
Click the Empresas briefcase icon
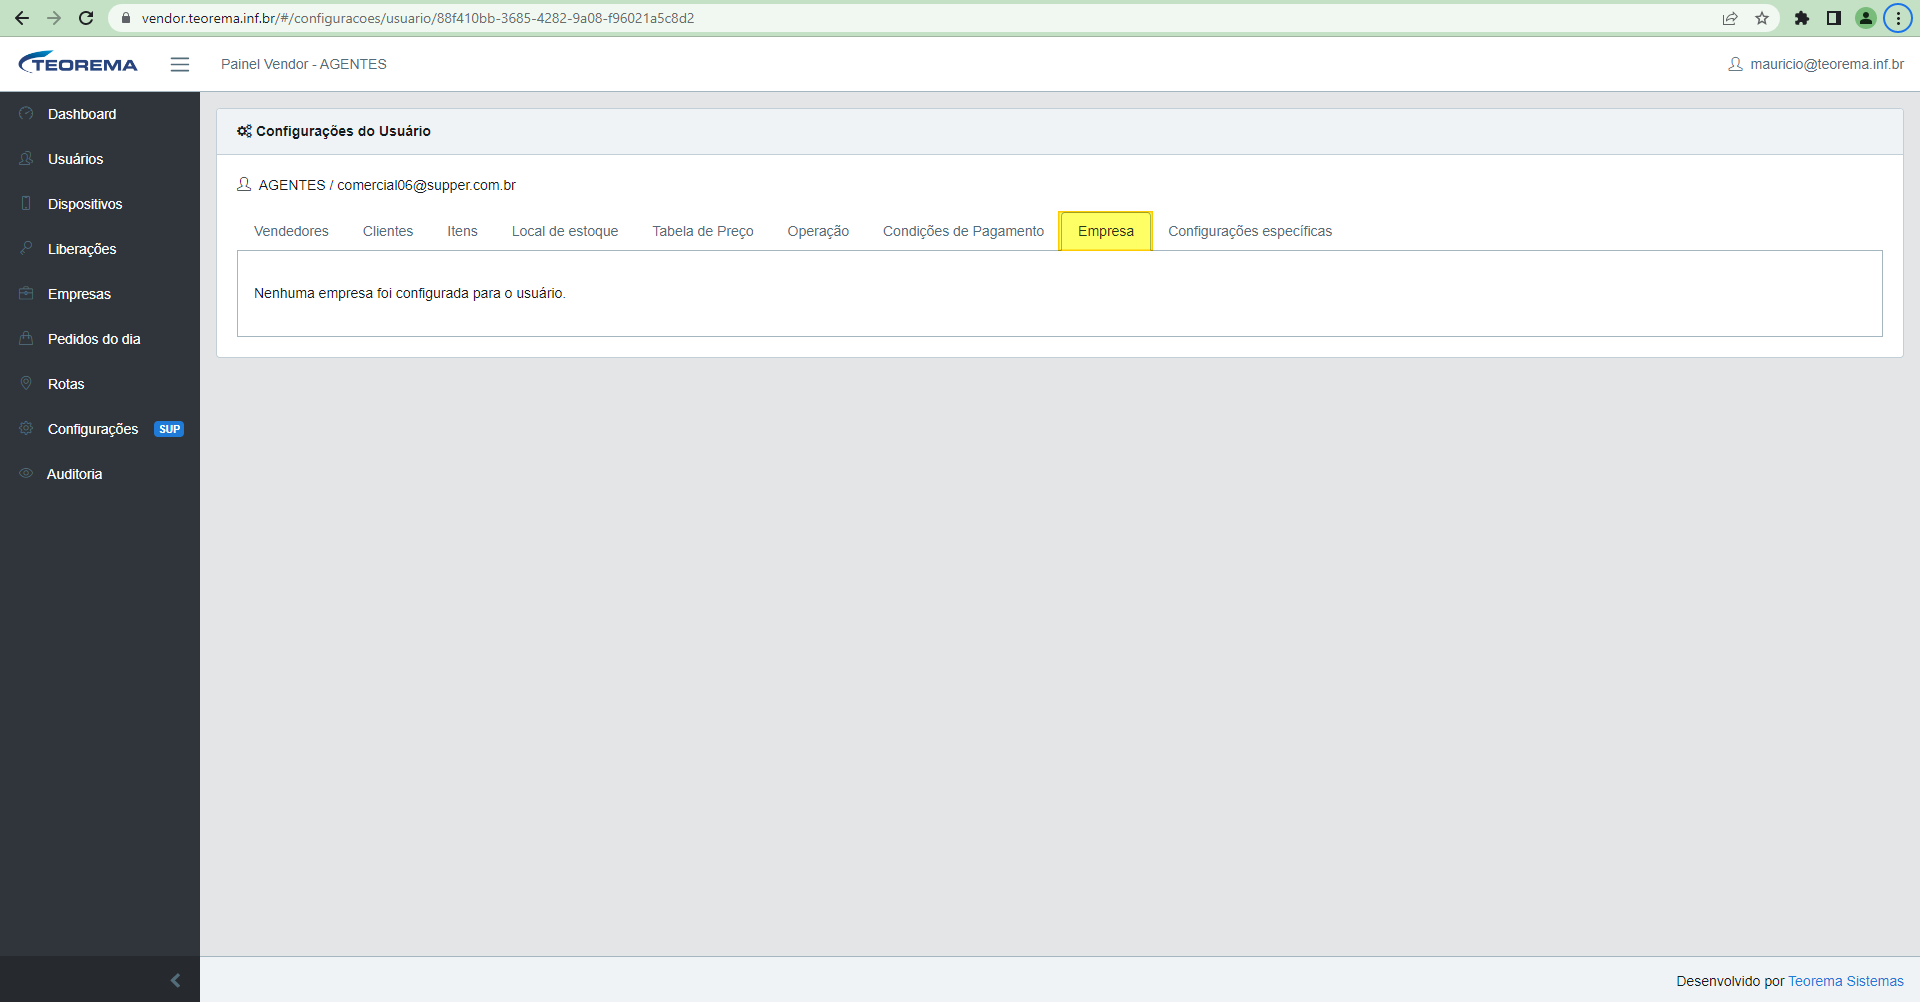(x=26, y=293)
